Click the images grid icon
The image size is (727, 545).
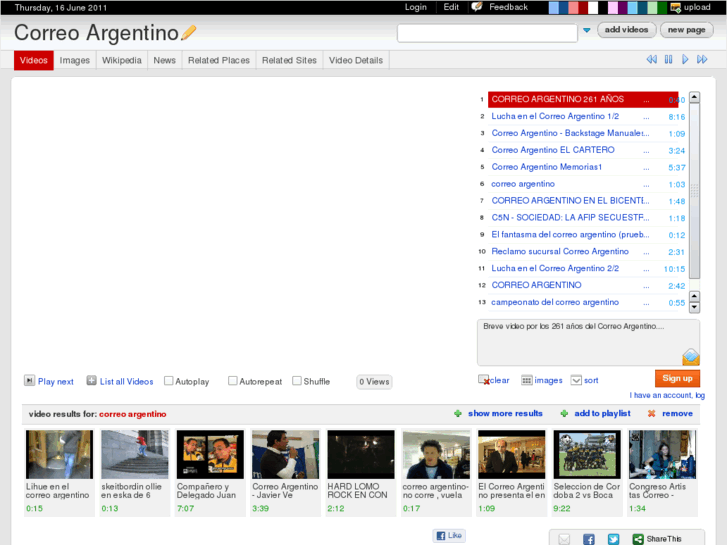[x=527, y=380]
